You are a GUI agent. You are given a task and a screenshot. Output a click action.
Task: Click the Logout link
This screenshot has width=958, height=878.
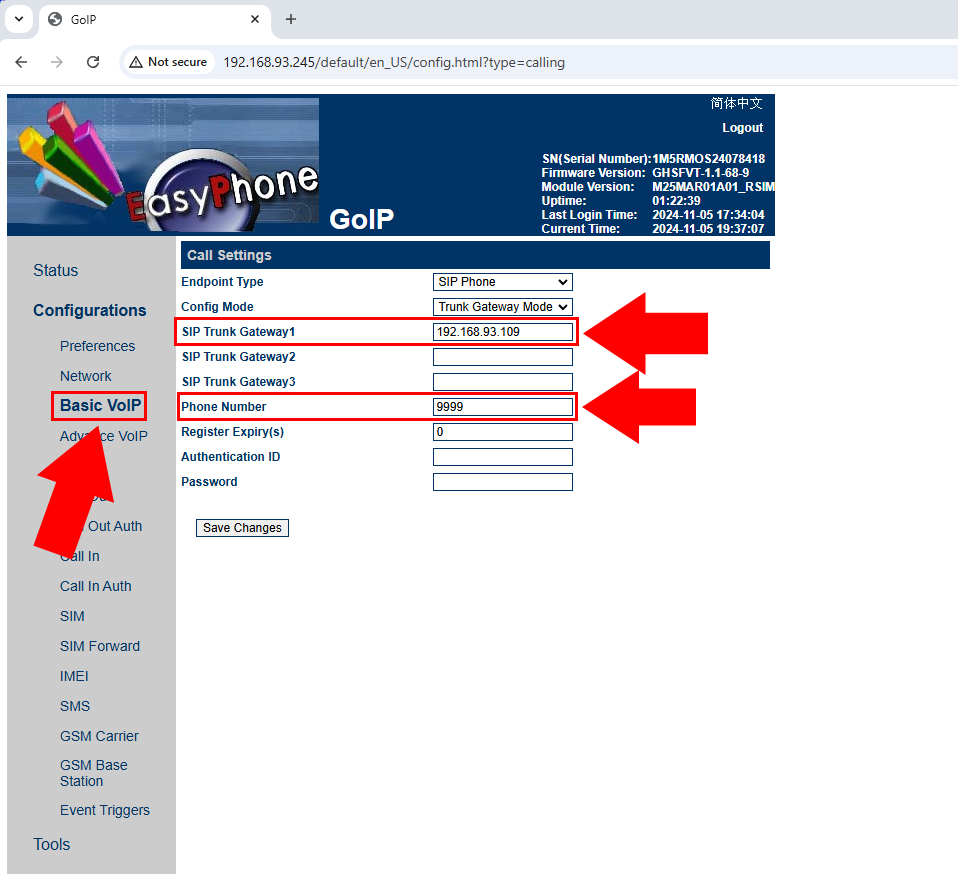click(x=742, y=128)
